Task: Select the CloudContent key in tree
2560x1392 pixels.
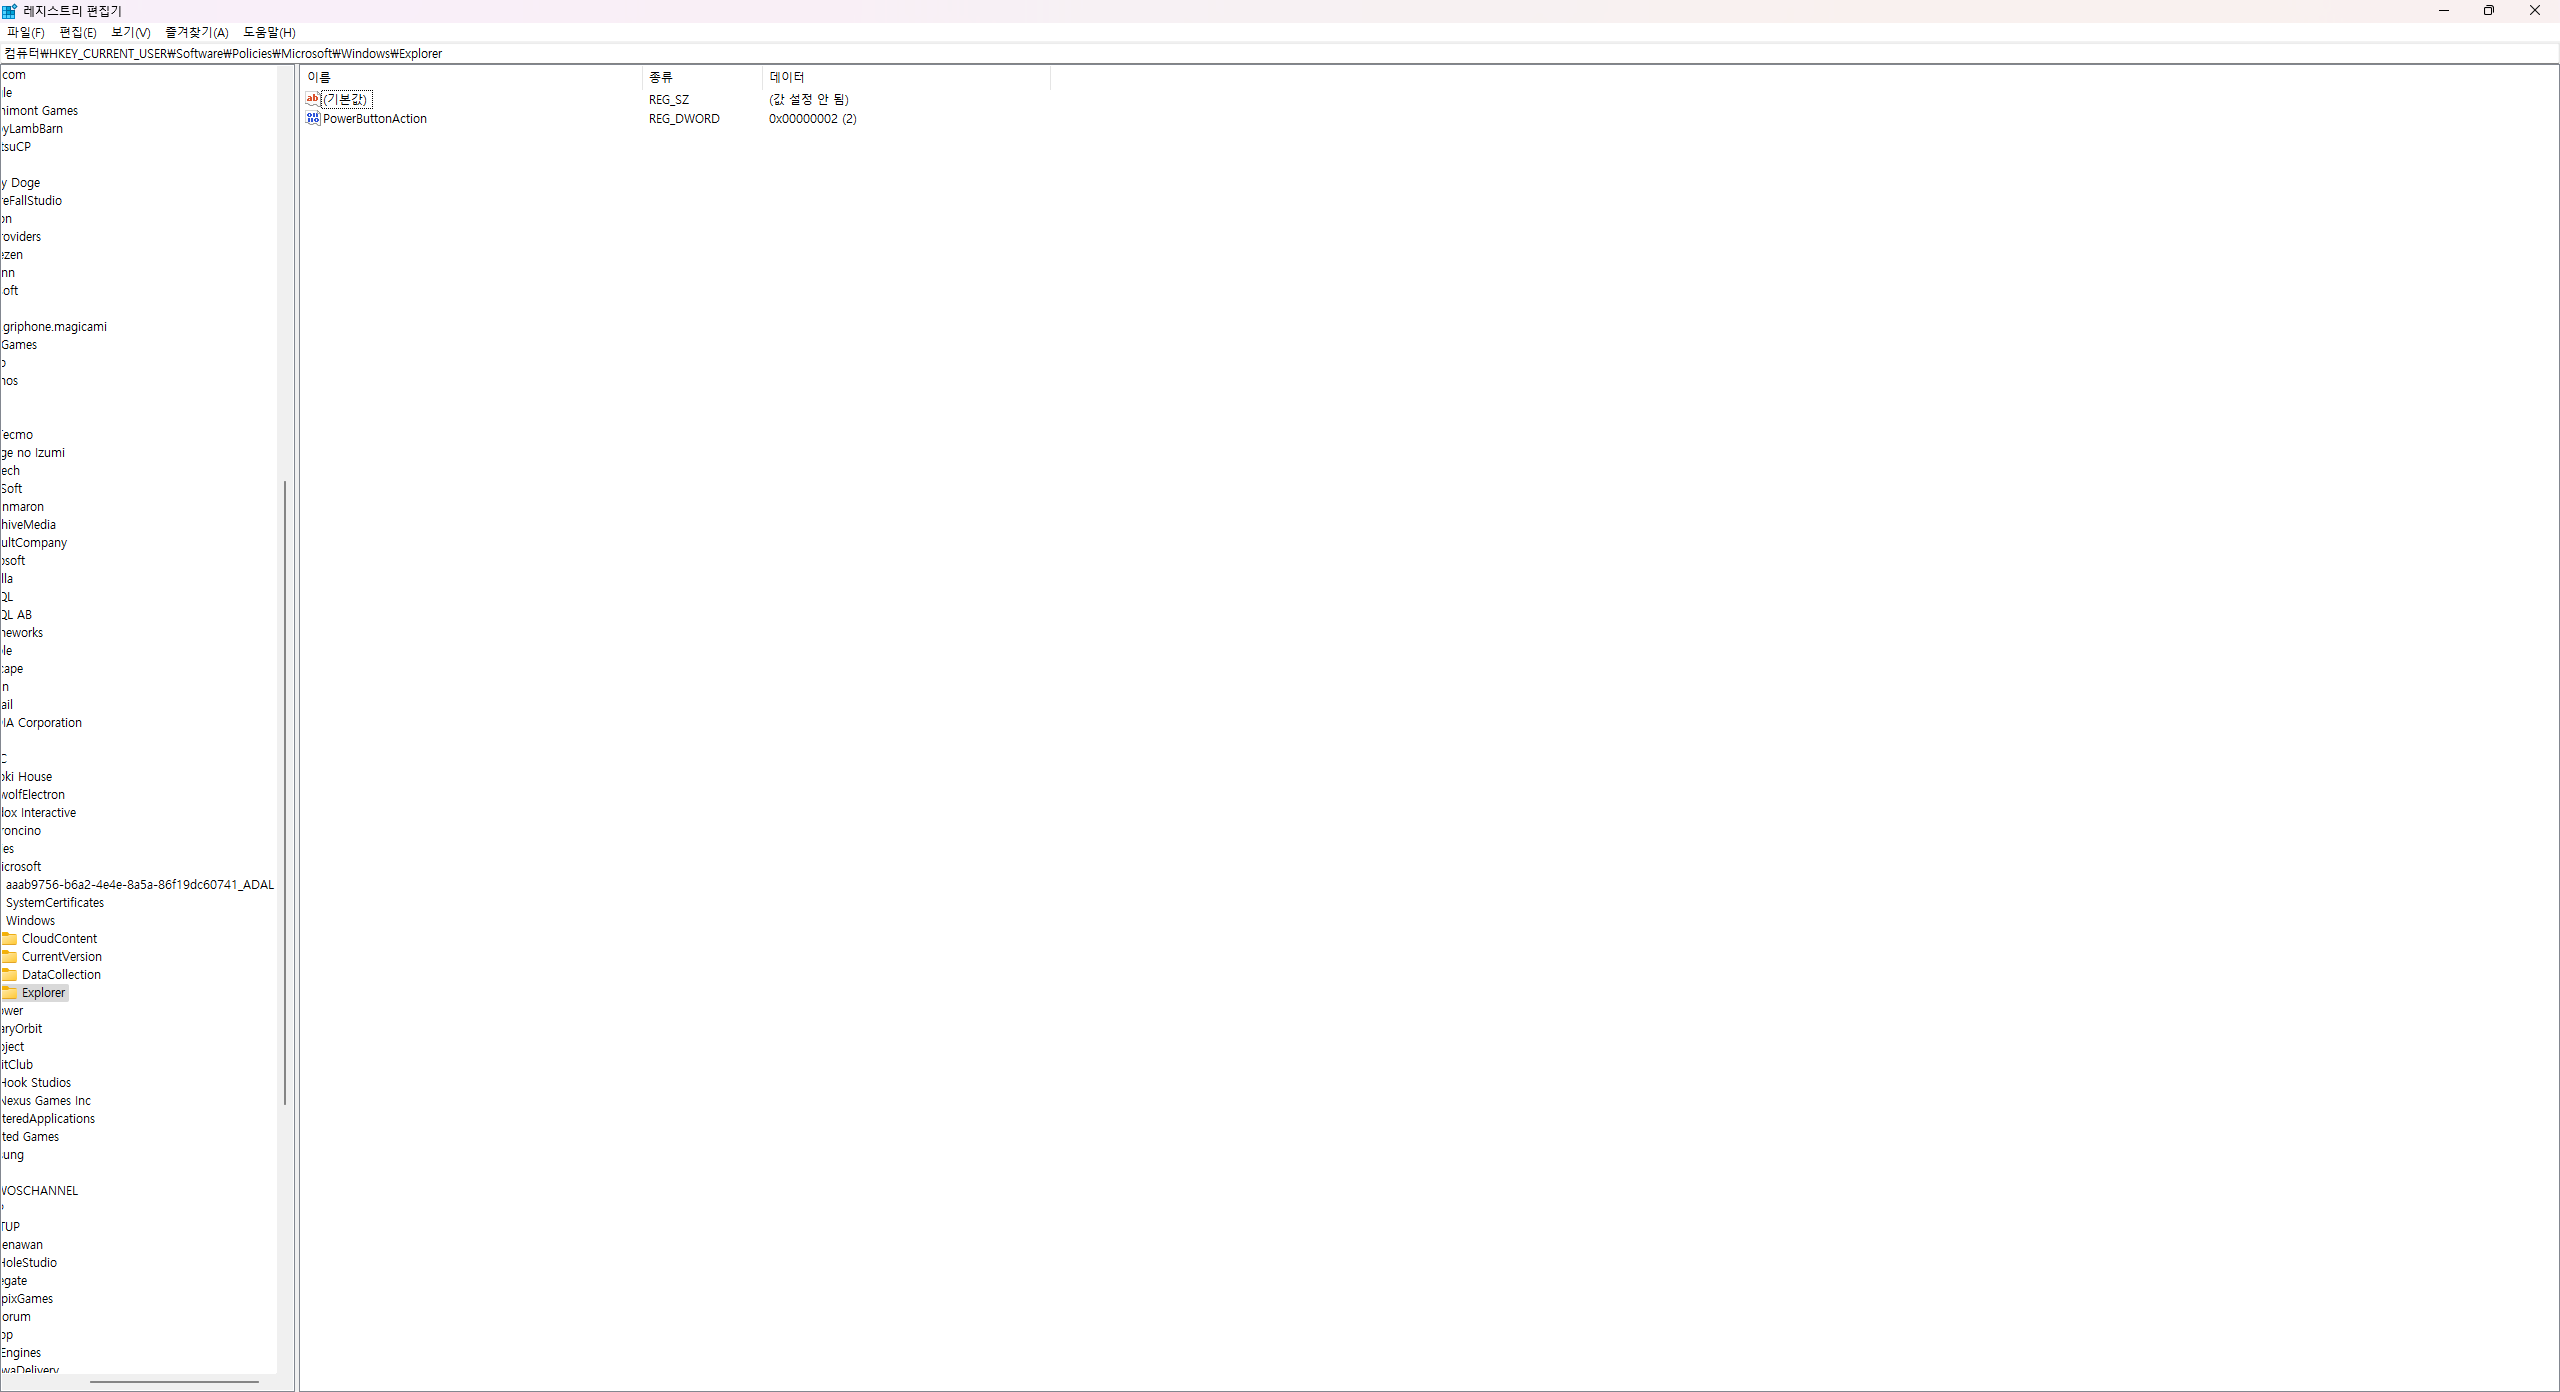Action: [59, 938]
